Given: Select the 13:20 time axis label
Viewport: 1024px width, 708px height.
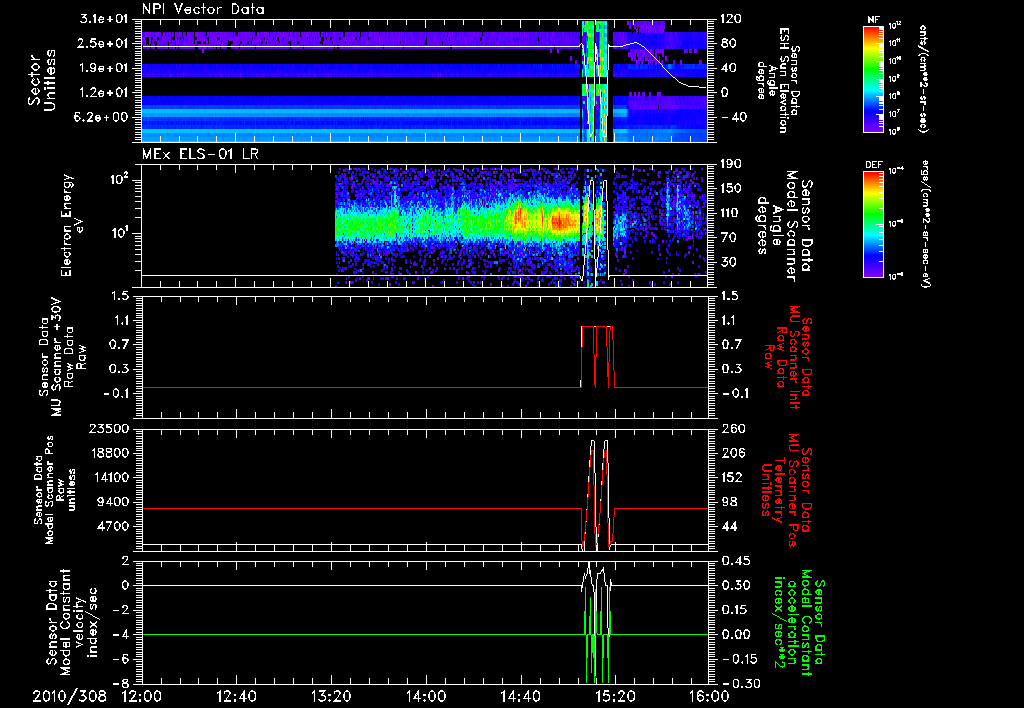Looking at the screenshot, I should [x=331, y=695].
